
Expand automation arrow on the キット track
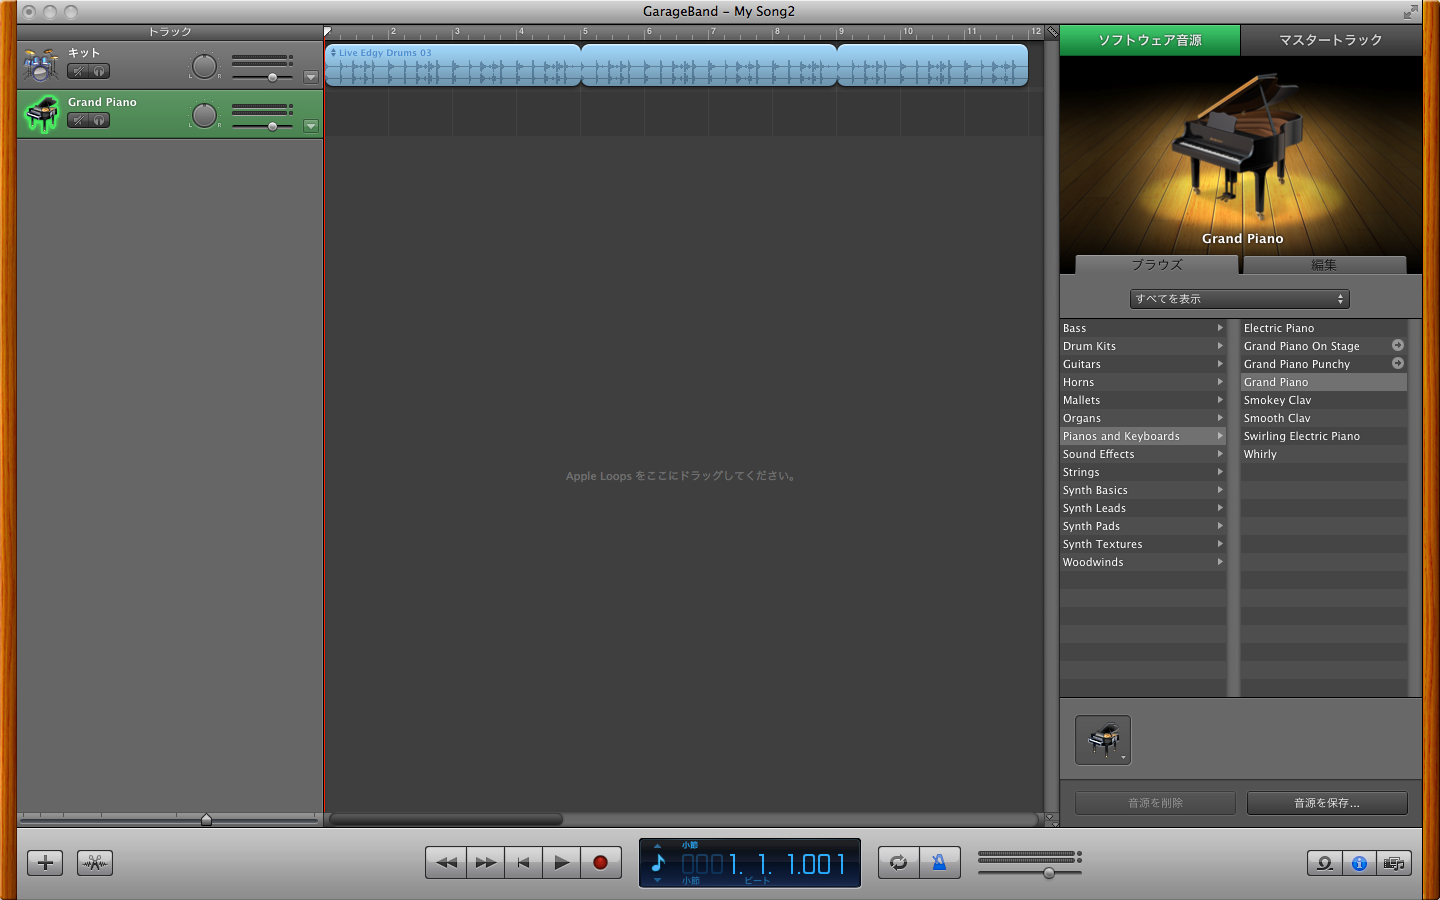[311, 77]
